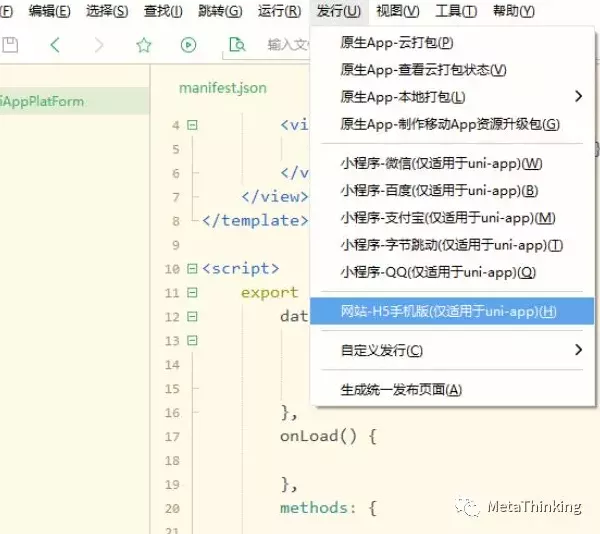Screen dimensions: 600x534
Task: Go back with the left arrow icon
Action: pos(55,45)
